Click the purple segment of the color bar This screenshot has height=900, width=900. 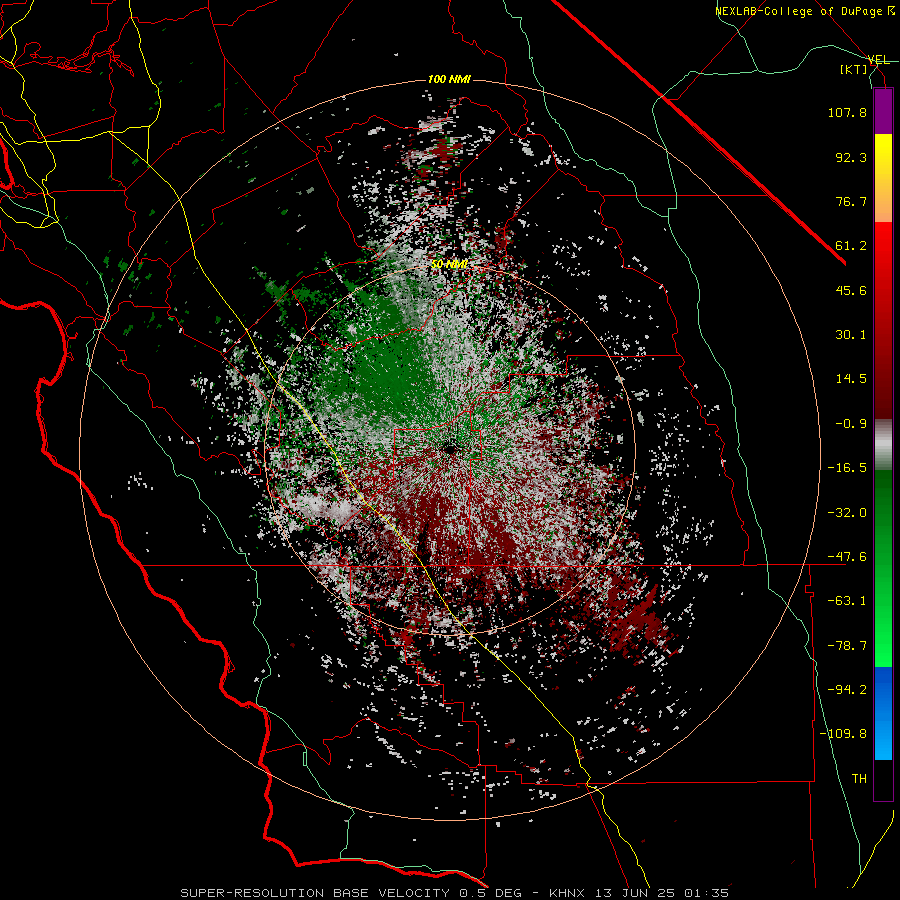click(x=883, y=112)
